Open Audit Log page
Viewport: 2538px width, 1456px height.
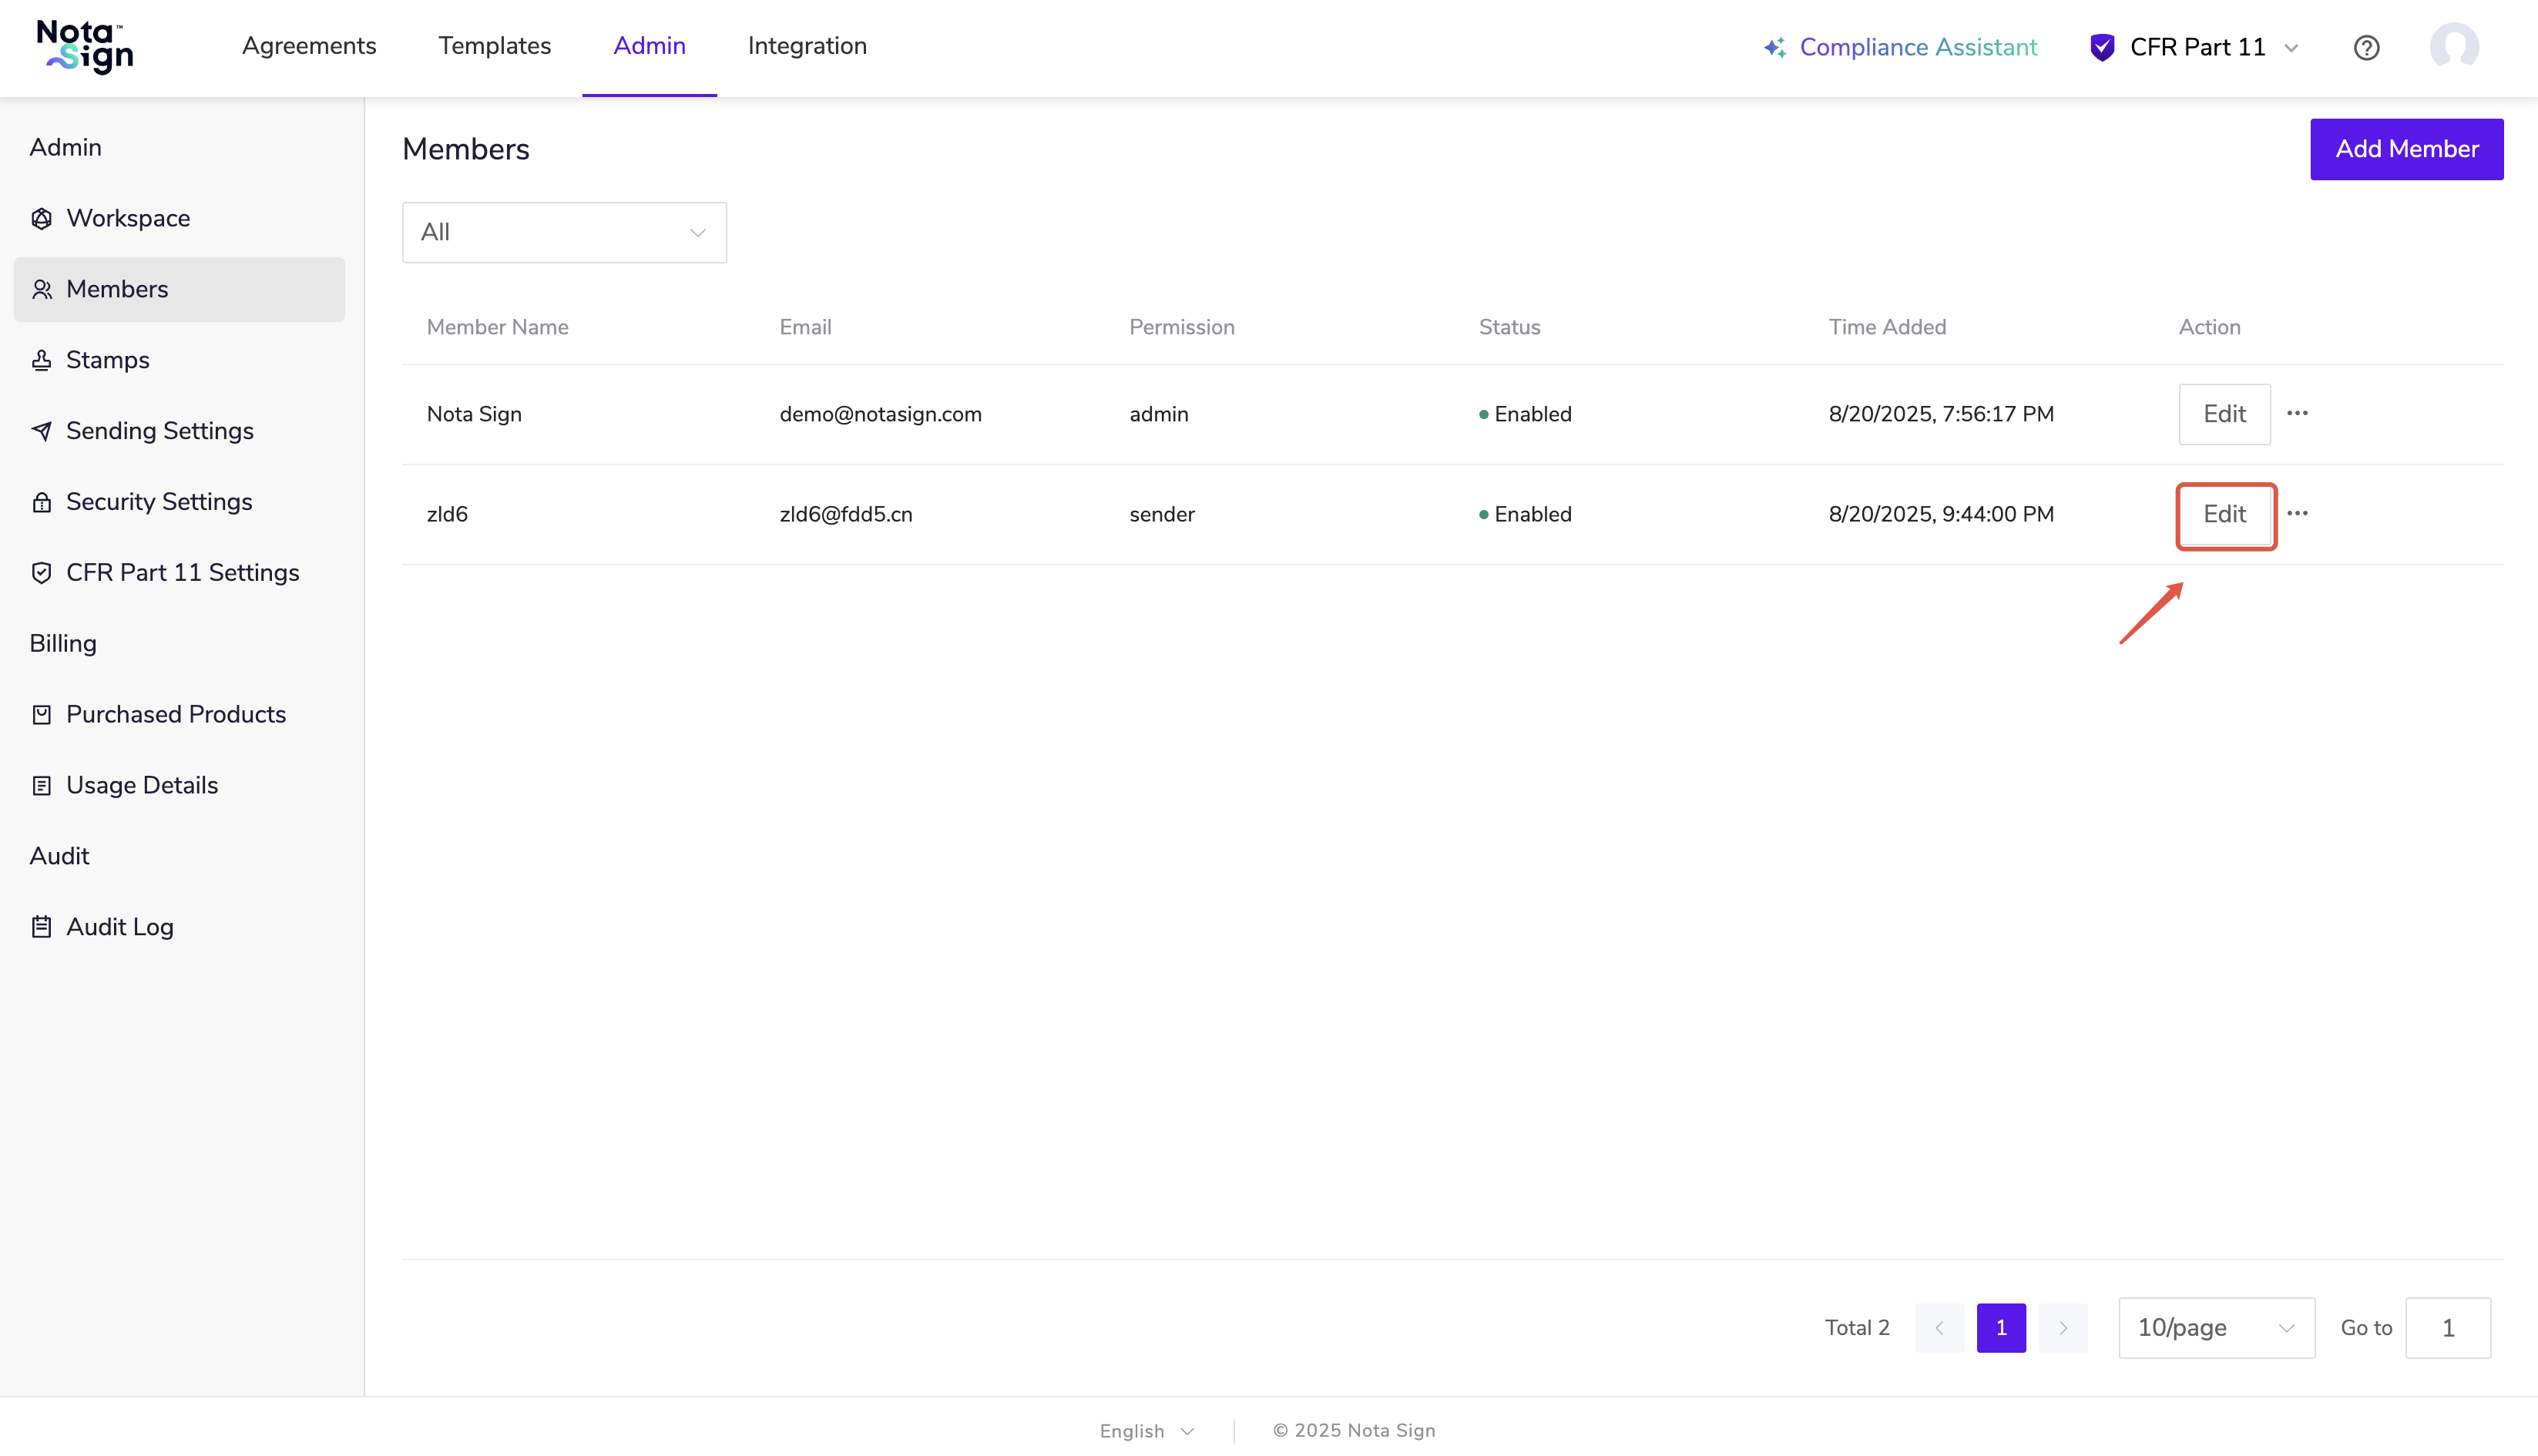tap(119, 927)
